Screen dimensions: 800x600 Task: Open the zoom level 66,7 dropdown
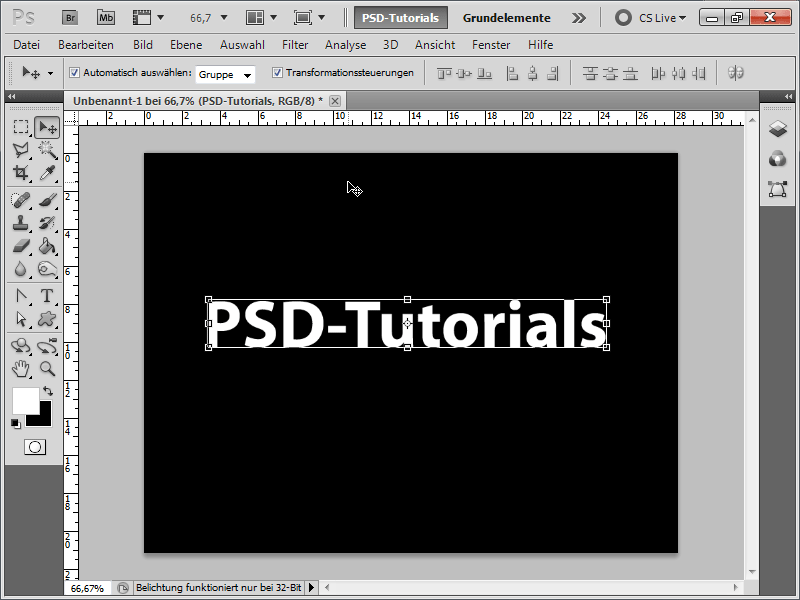pyautogui.click(x=224, y=18)
